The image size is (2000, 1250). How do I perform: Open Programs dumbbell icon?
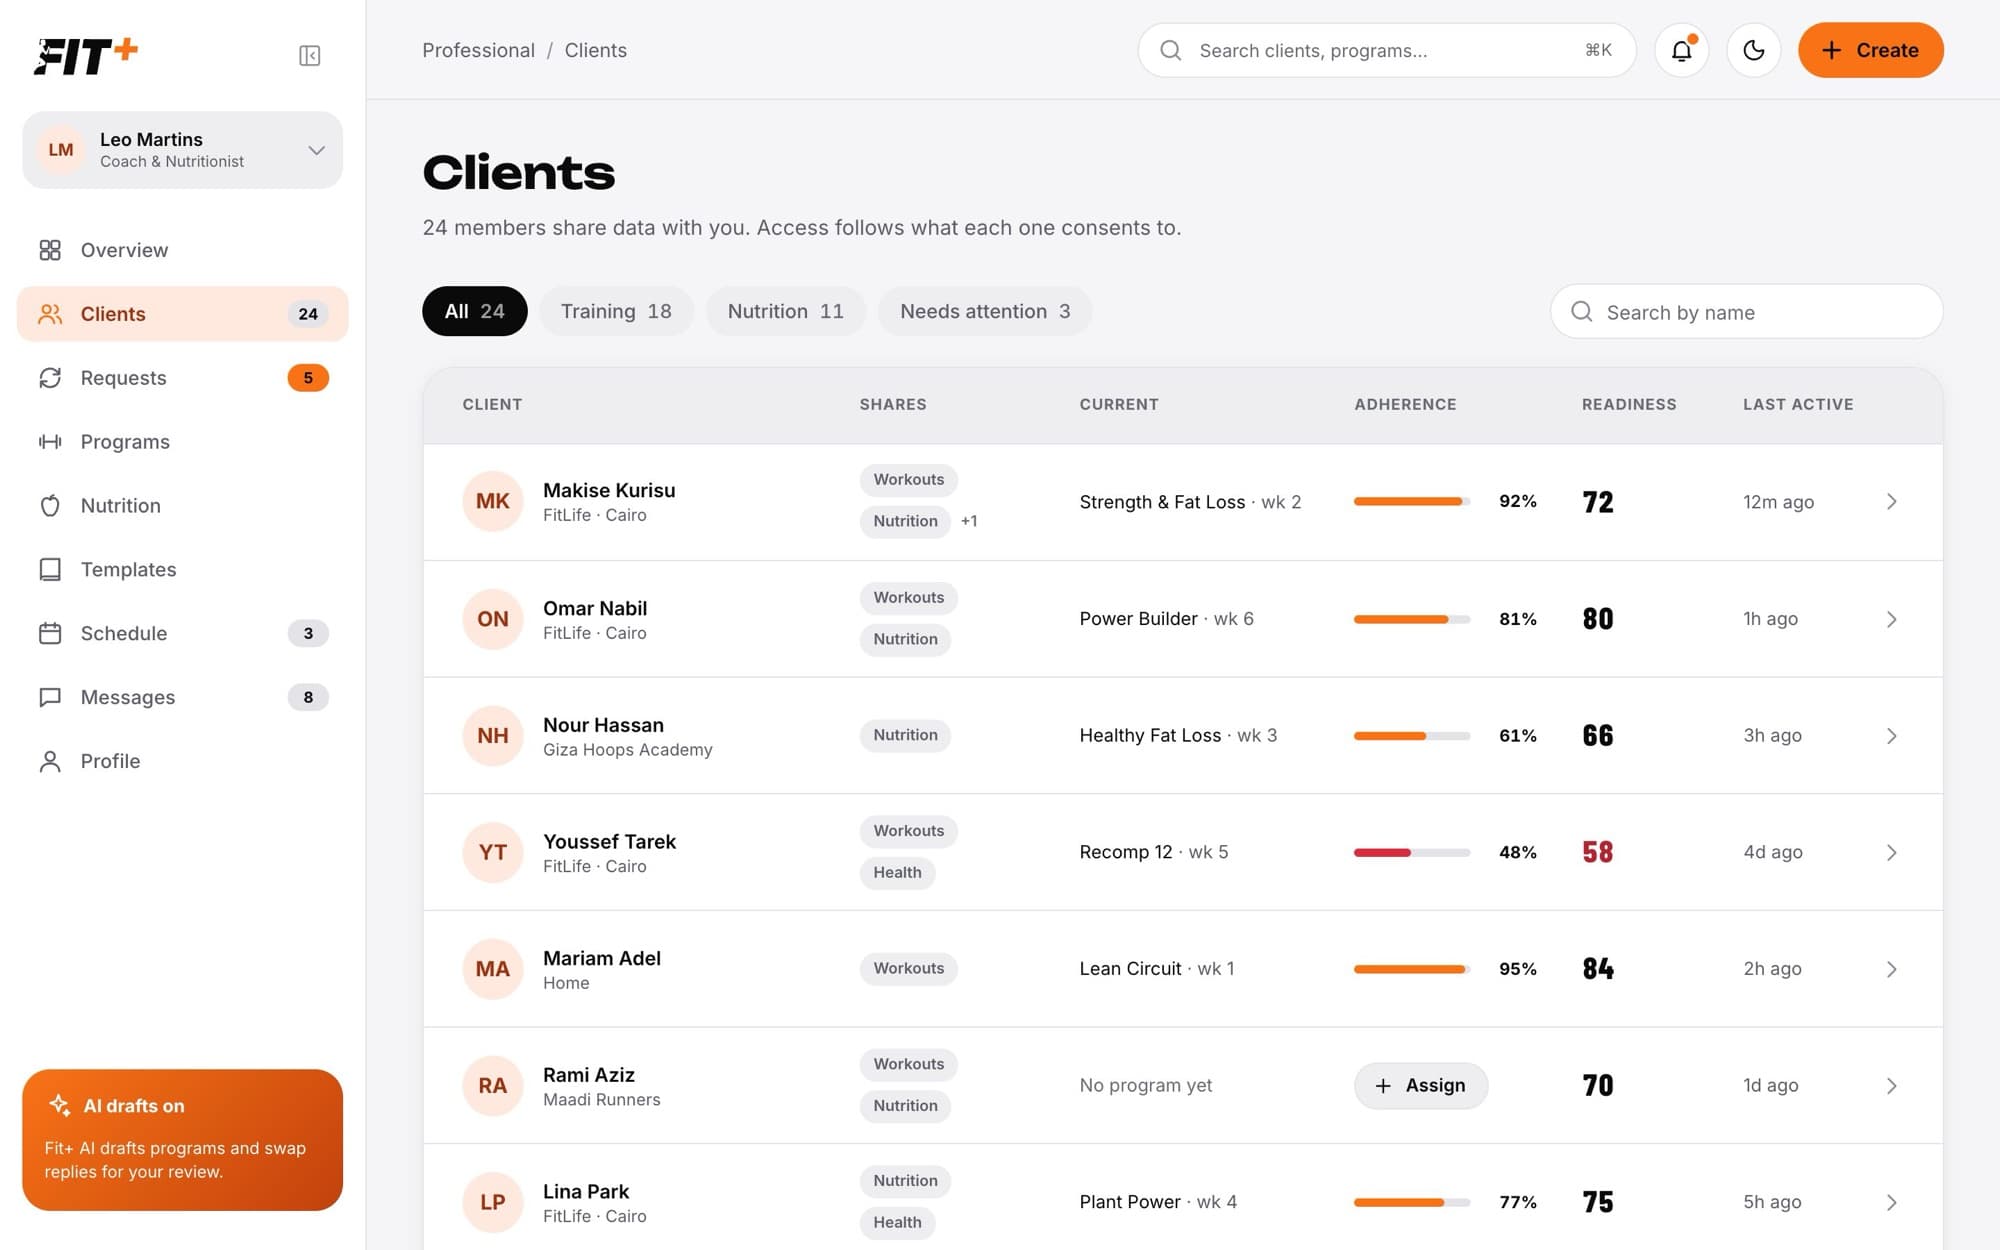[50, 442]
